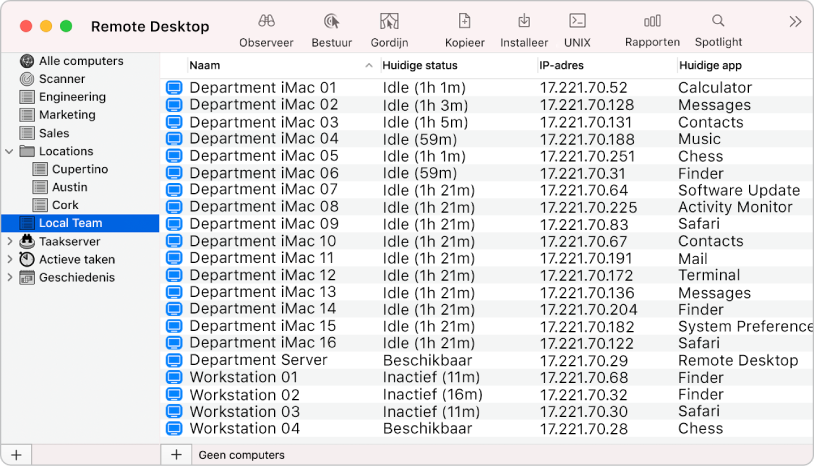Expand the Geschiedenis disclosure arrow
814x468 pixels.
(x=9, y=278)
